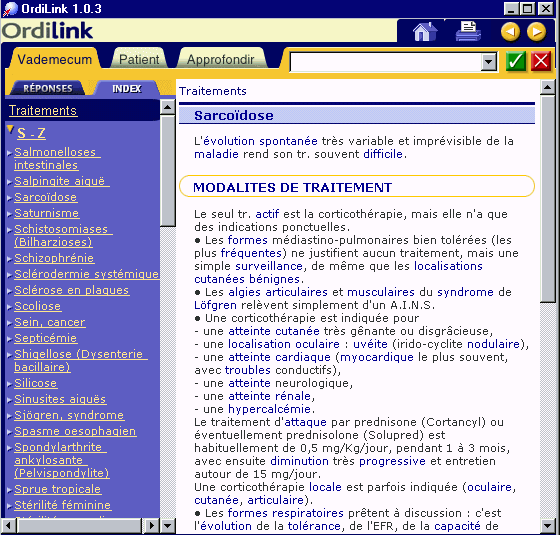Image resolution: width=560 pixels, height=535 pixels.
Task: Click index panel scroll down arrow
Action: point(167,526)
